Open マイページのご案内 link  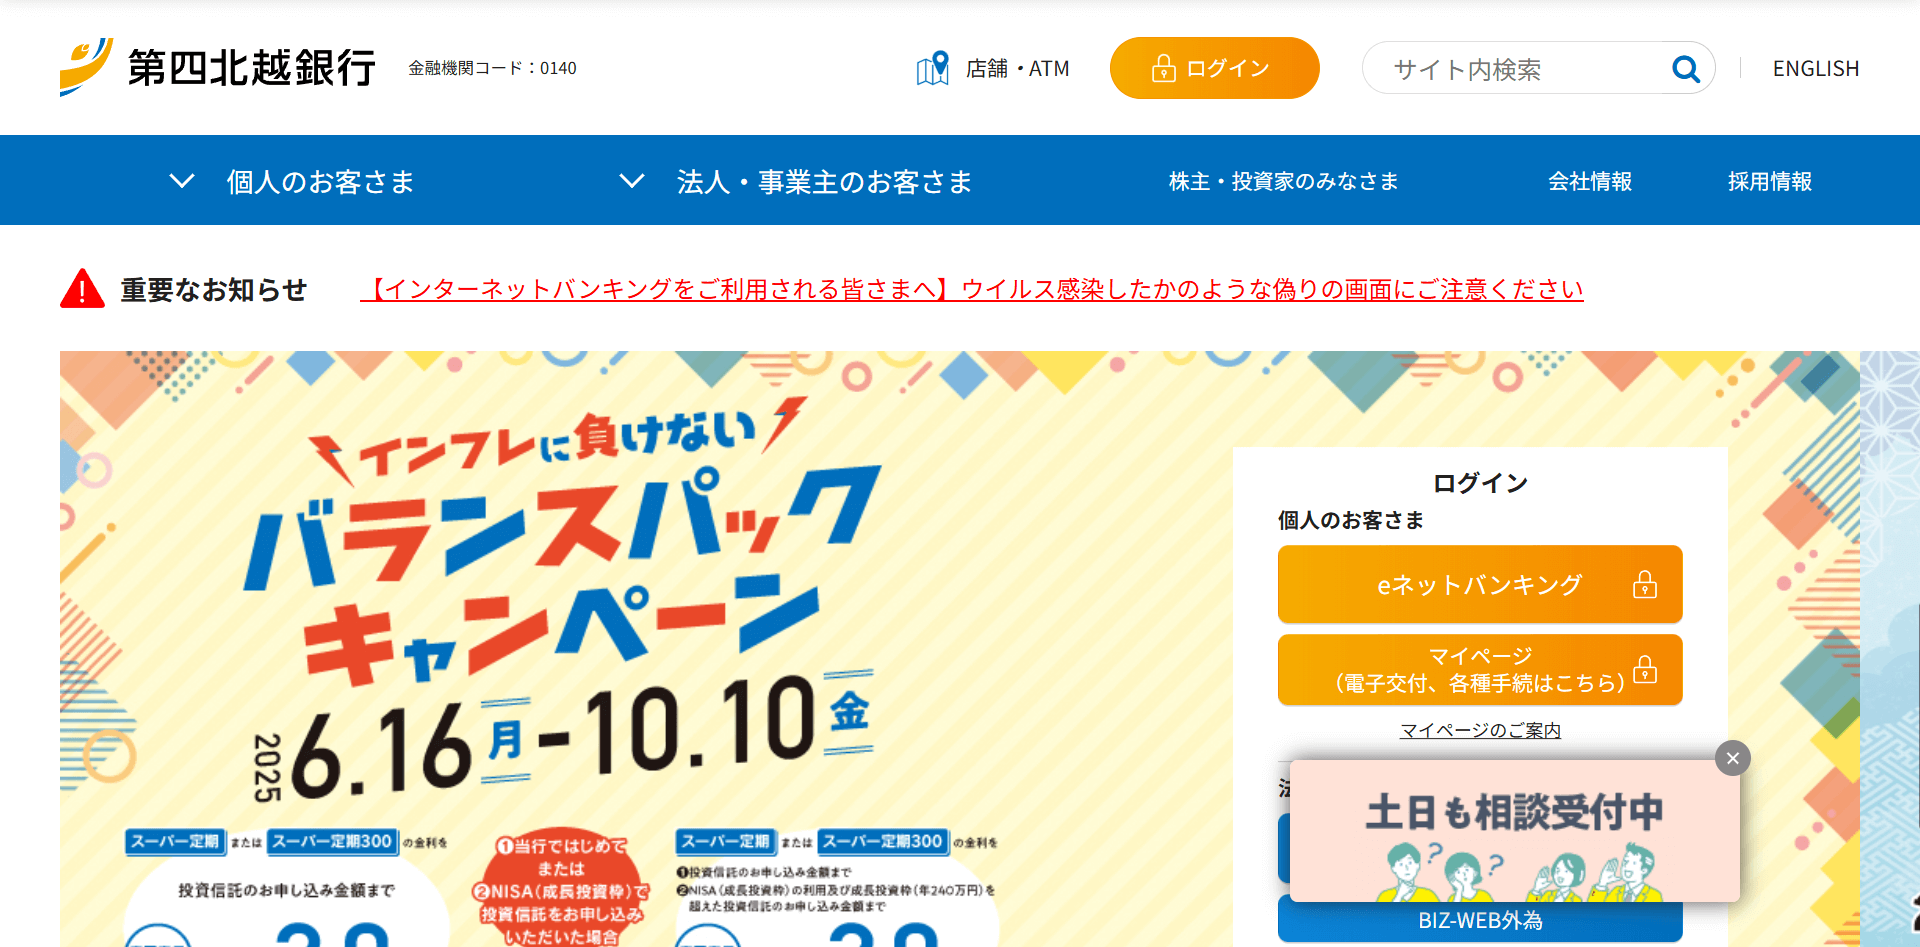(x=1480, y=730)
